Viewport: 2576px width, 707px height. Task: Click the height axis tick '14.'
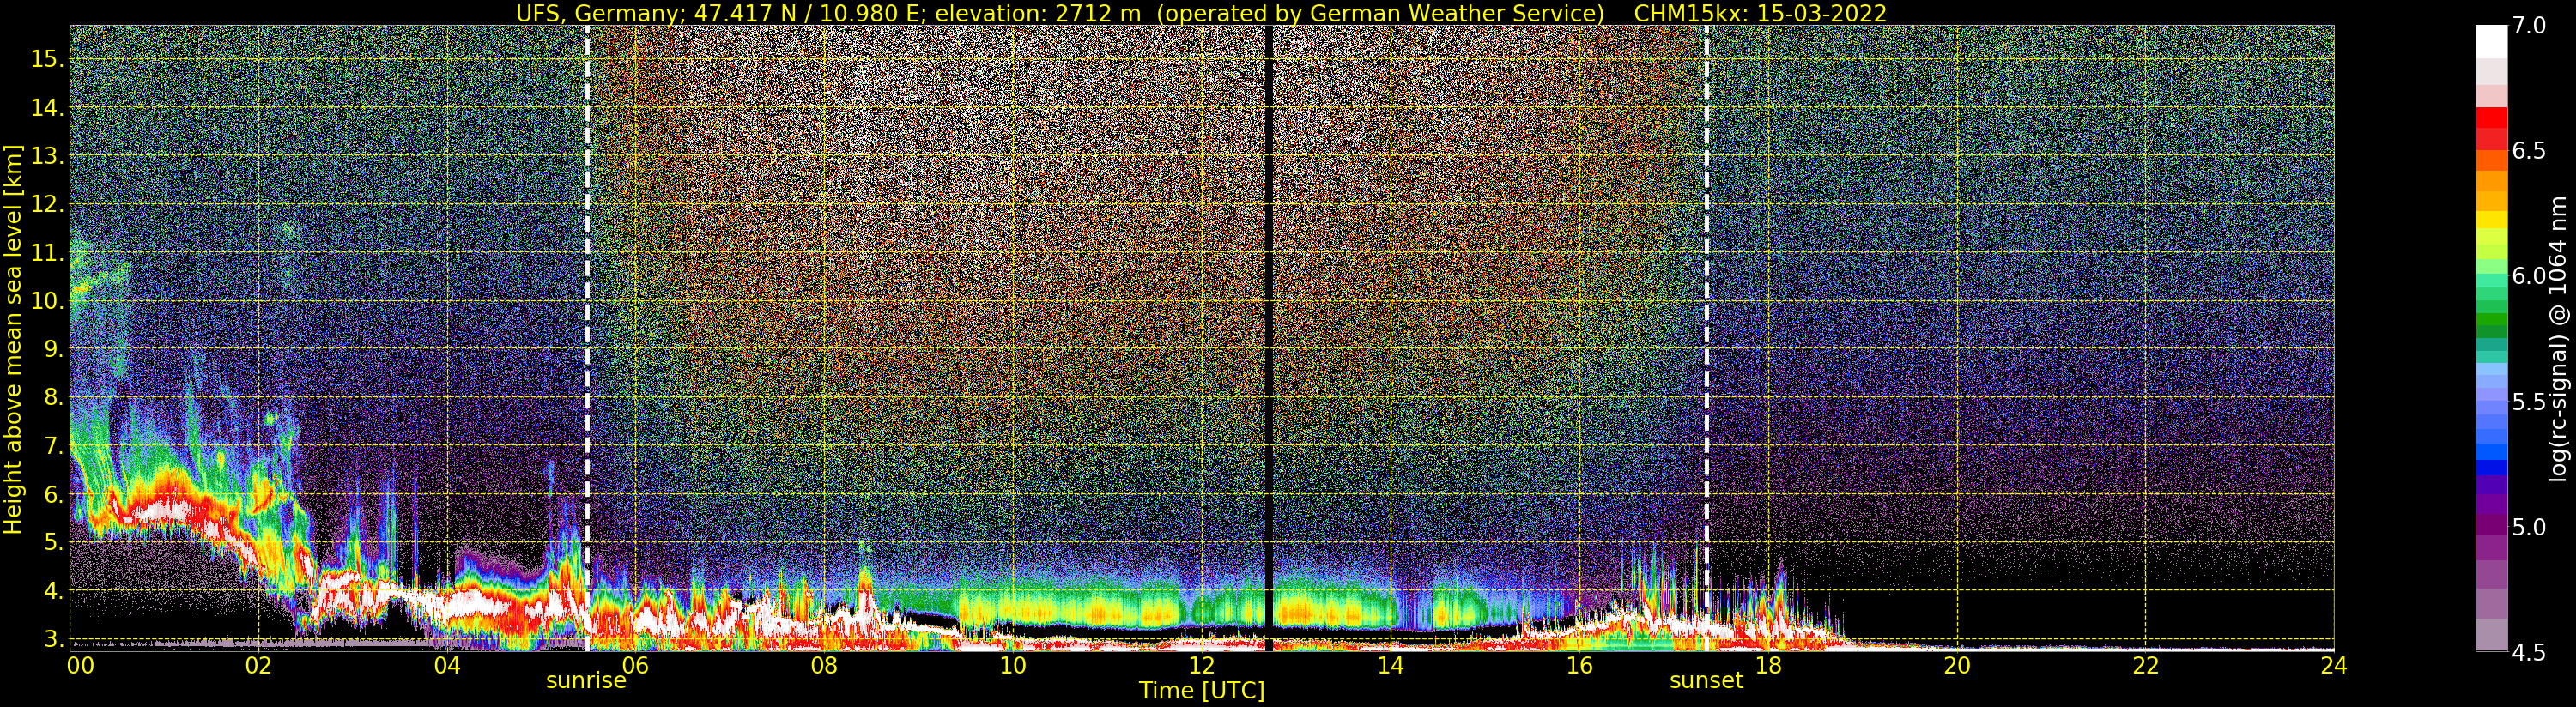(x=47, y=108)
